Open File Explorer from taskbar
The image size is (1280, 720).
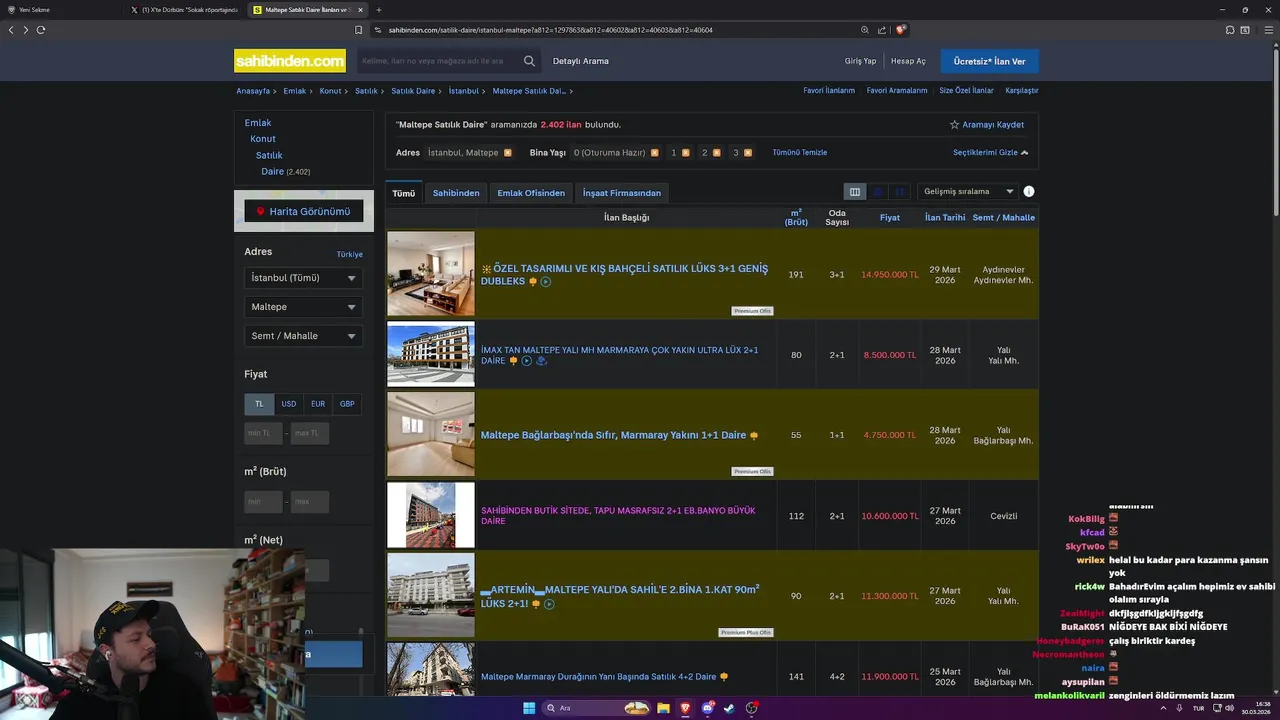[x=663, y=708]
